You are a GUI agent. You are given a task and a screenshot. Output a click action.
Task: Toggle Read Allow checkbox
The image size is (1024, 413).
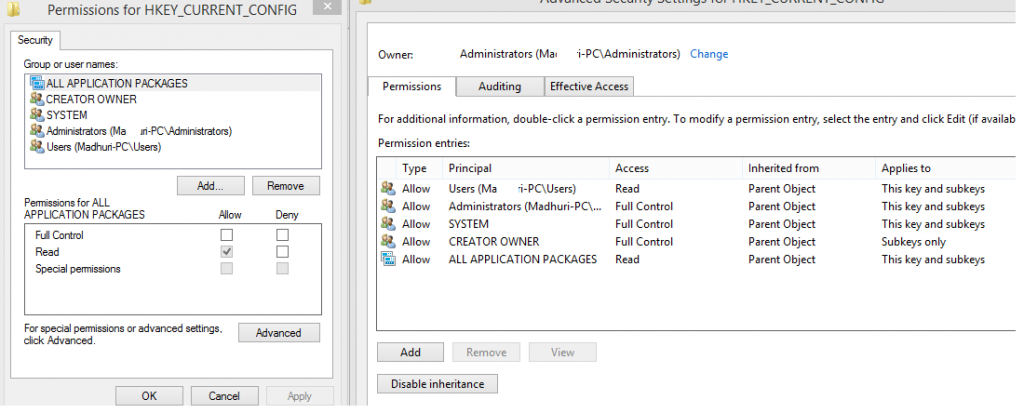click(227, 252)
